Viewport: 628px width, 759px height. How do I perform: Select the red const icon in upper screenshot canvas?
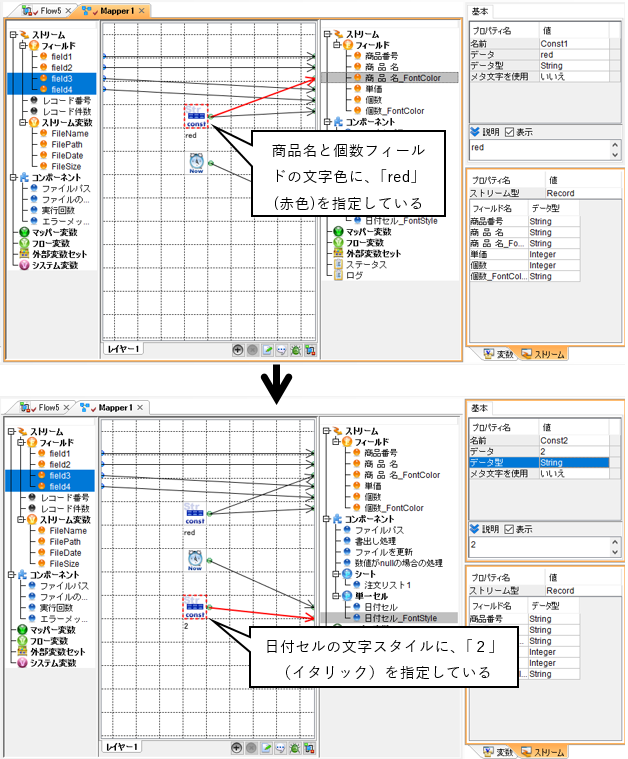coord(196,117)
